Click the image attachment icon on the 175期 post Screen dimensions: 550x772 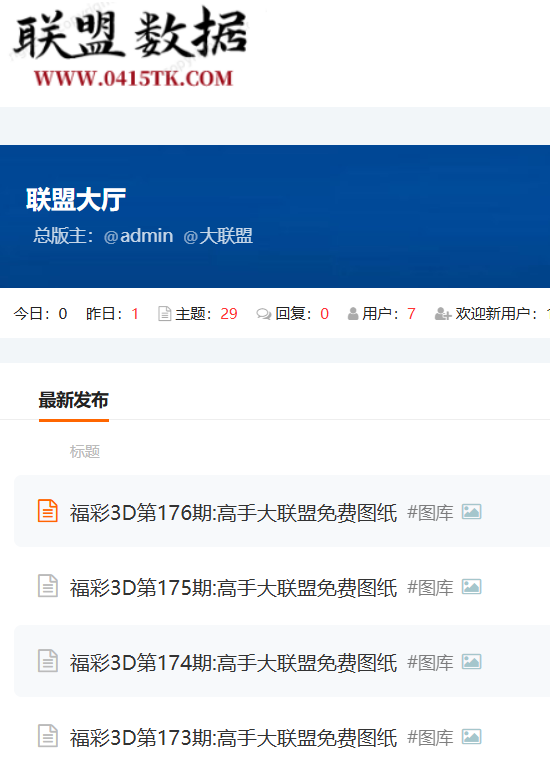[471, 587]
